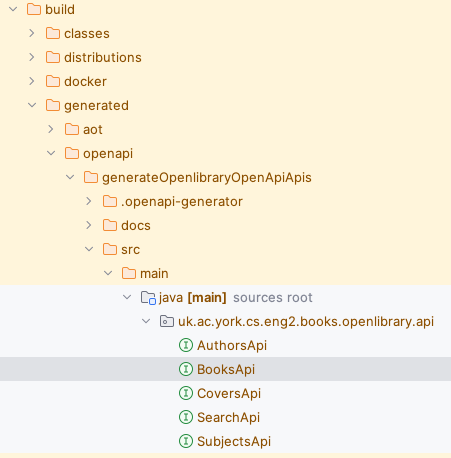
Task: Open the AuthorsApi interface
Action: 232,346
